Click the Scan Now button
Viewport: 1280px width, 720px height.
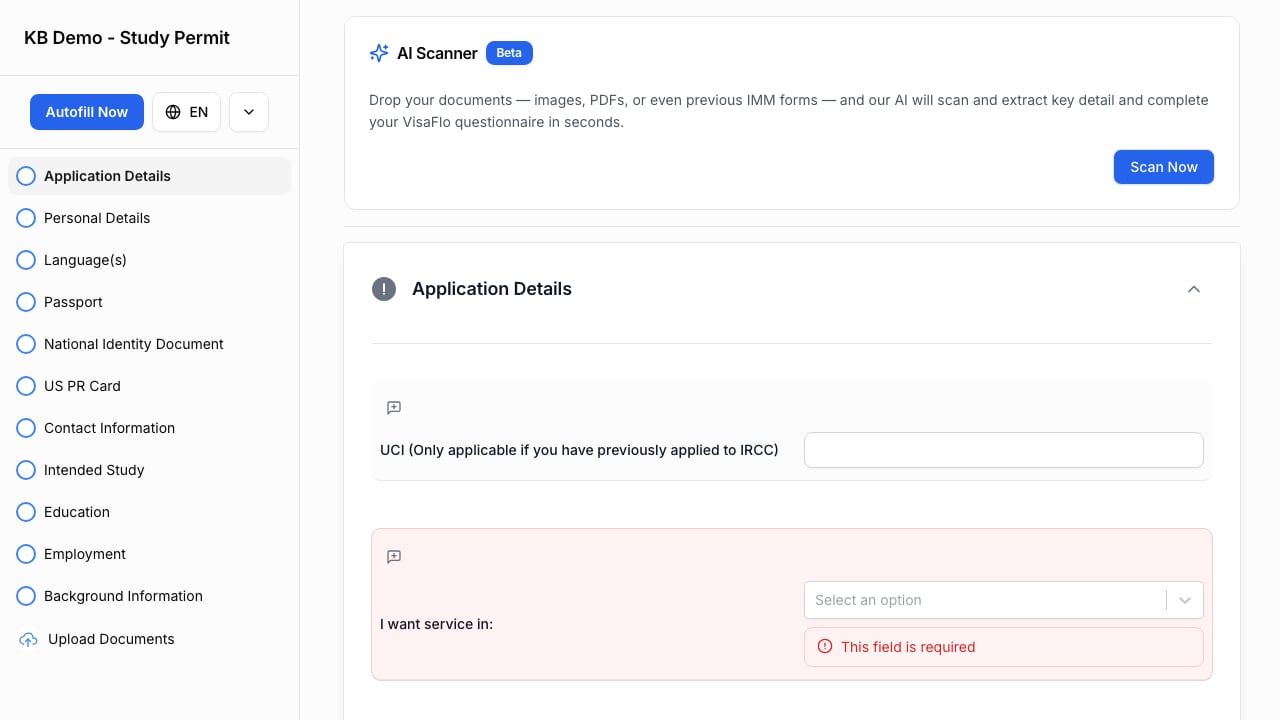pyautogui.click(x=1164, y=167)
